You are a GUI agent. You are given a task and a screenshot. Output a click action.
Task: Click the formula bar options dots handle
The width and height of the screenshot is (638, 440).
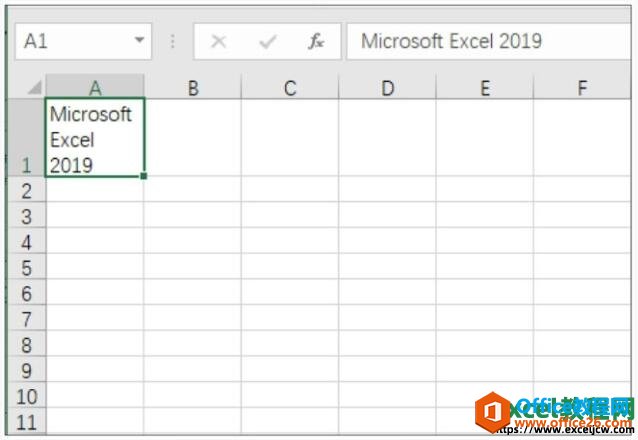pos(173,41)
